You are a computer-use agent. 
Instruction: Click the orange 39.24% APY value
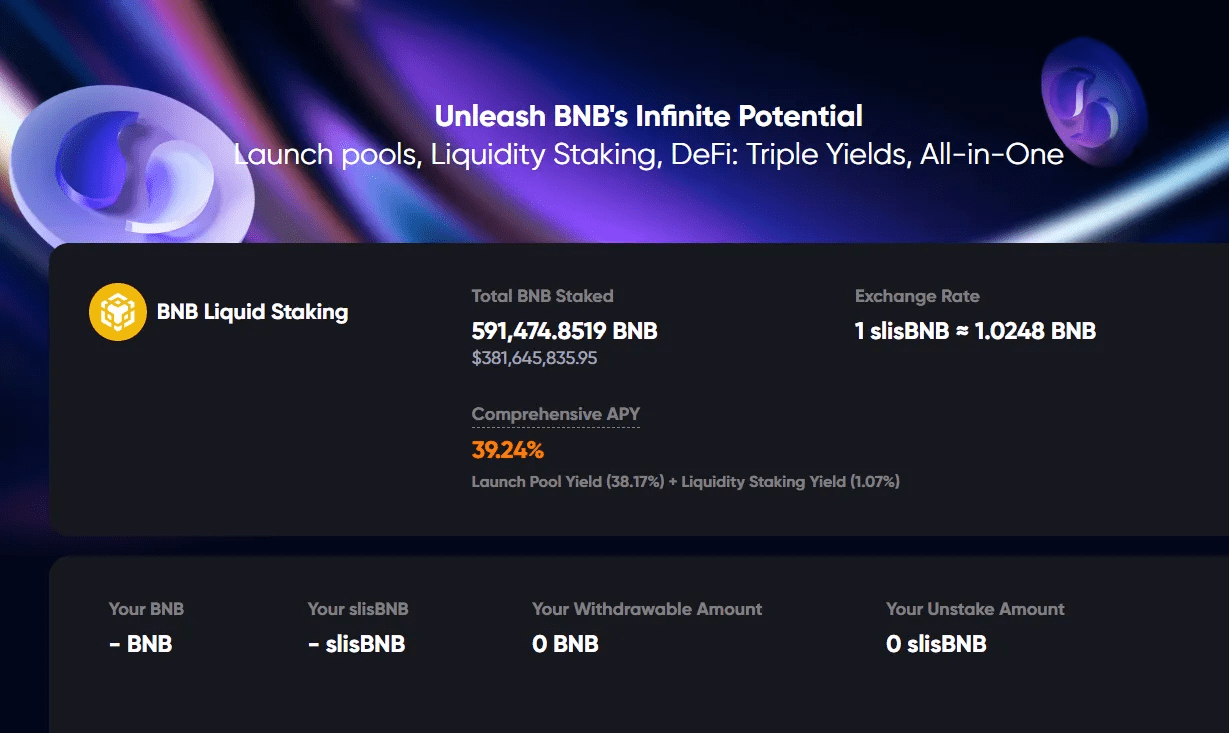508,450
